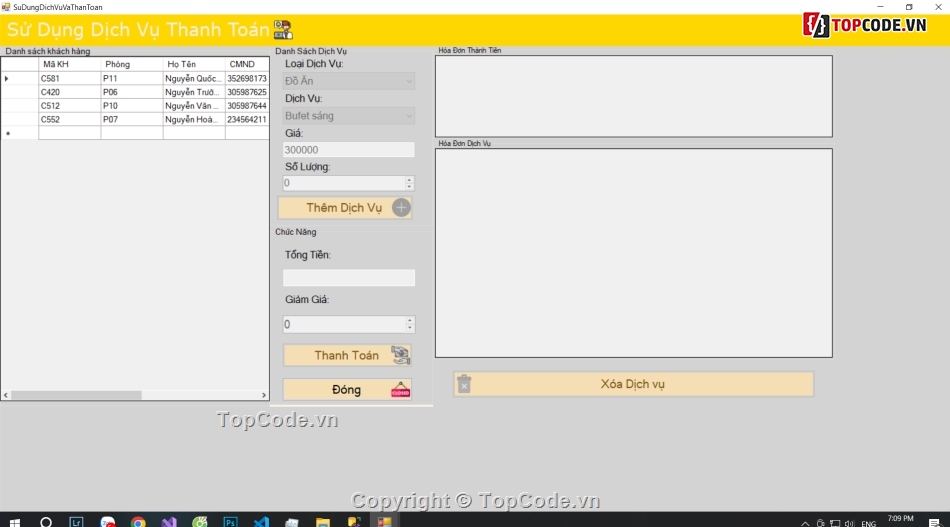Click the Tổng Tiền text field
The width and height of the screenshot is (950, 527).
(x=348, y=277)
